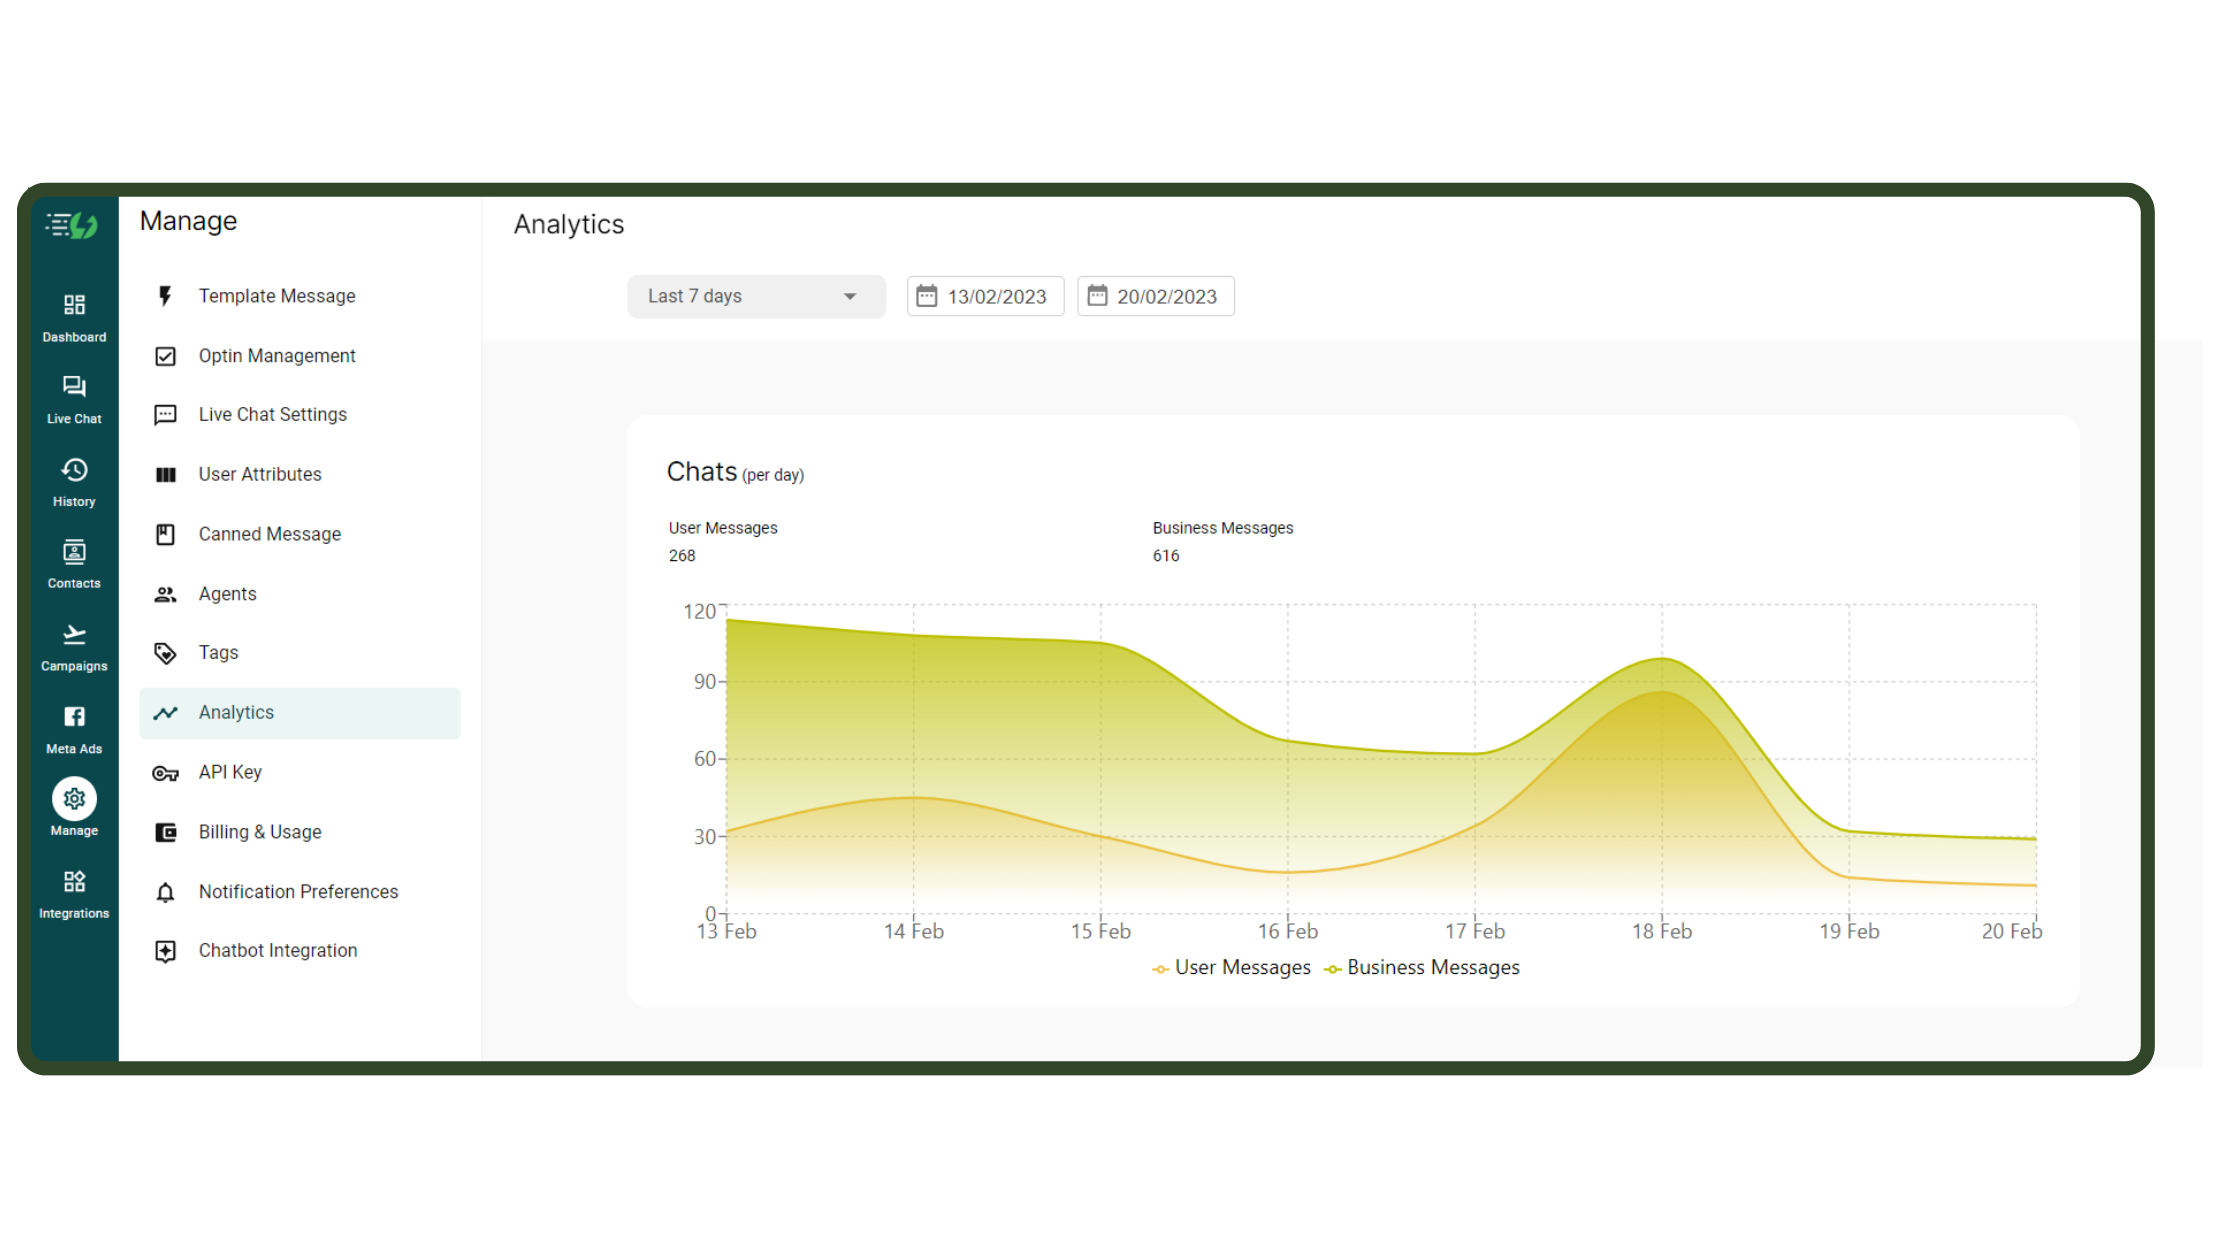The height and width of the screenshot is (1260, 2240).
Task: Open Optin Management menu item
Action: (x=277, y=356)
